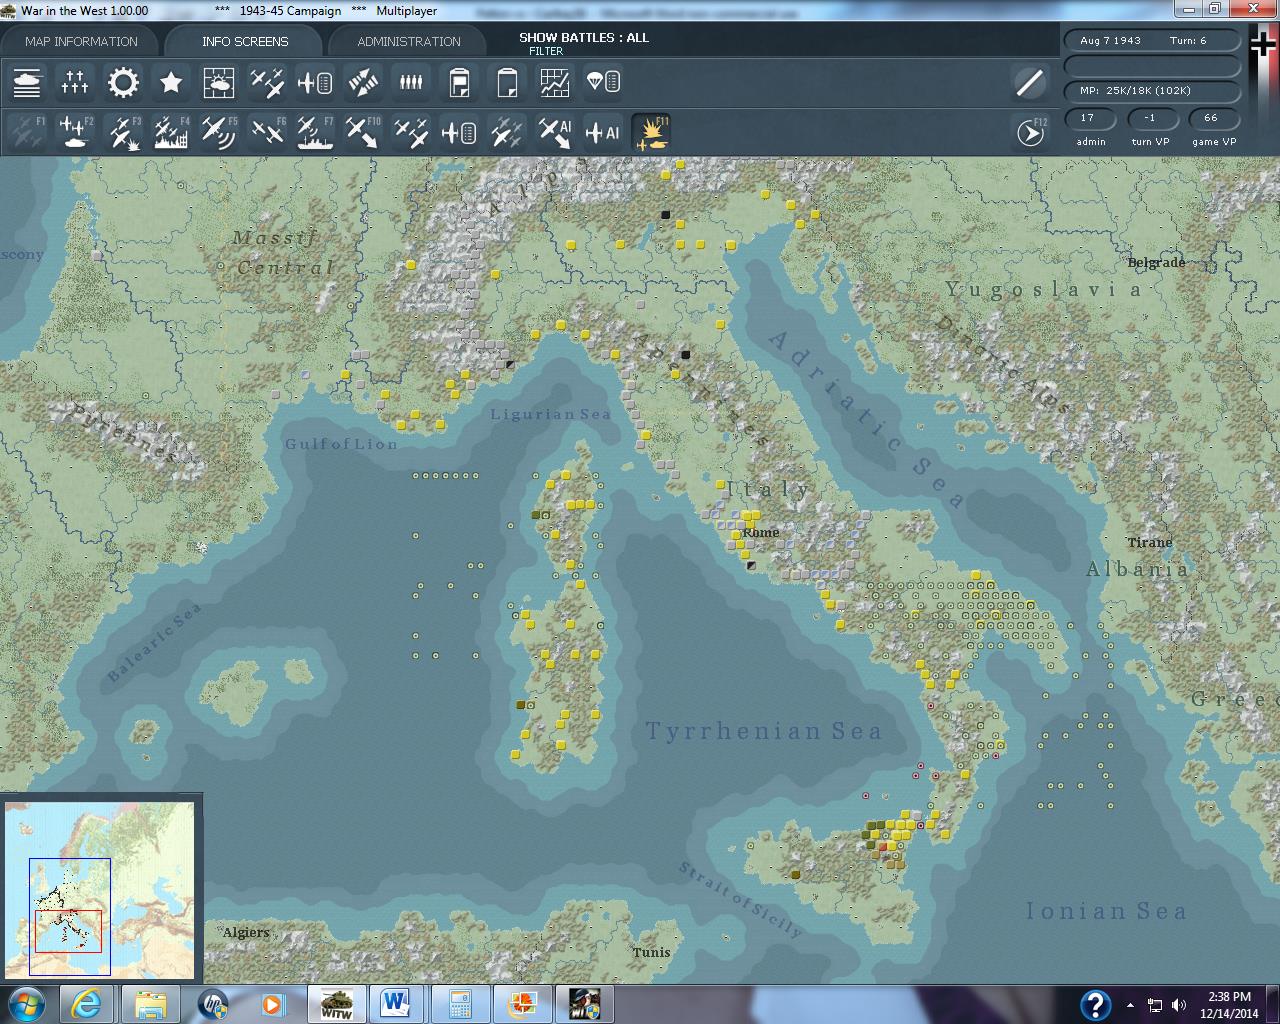Open the production gear icon screen
Image resolution: width=1280 pixels, height=1024 pixels.
[123, 82]
